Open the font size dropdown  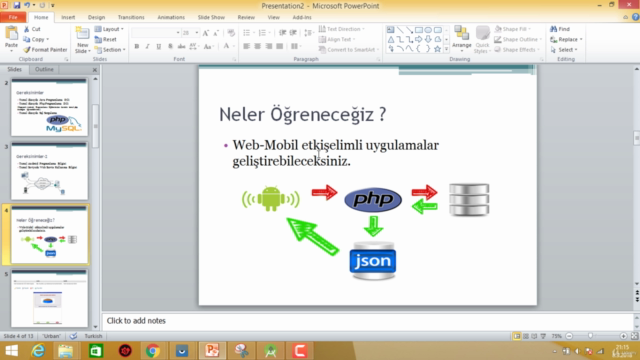[x=197, y=33]
